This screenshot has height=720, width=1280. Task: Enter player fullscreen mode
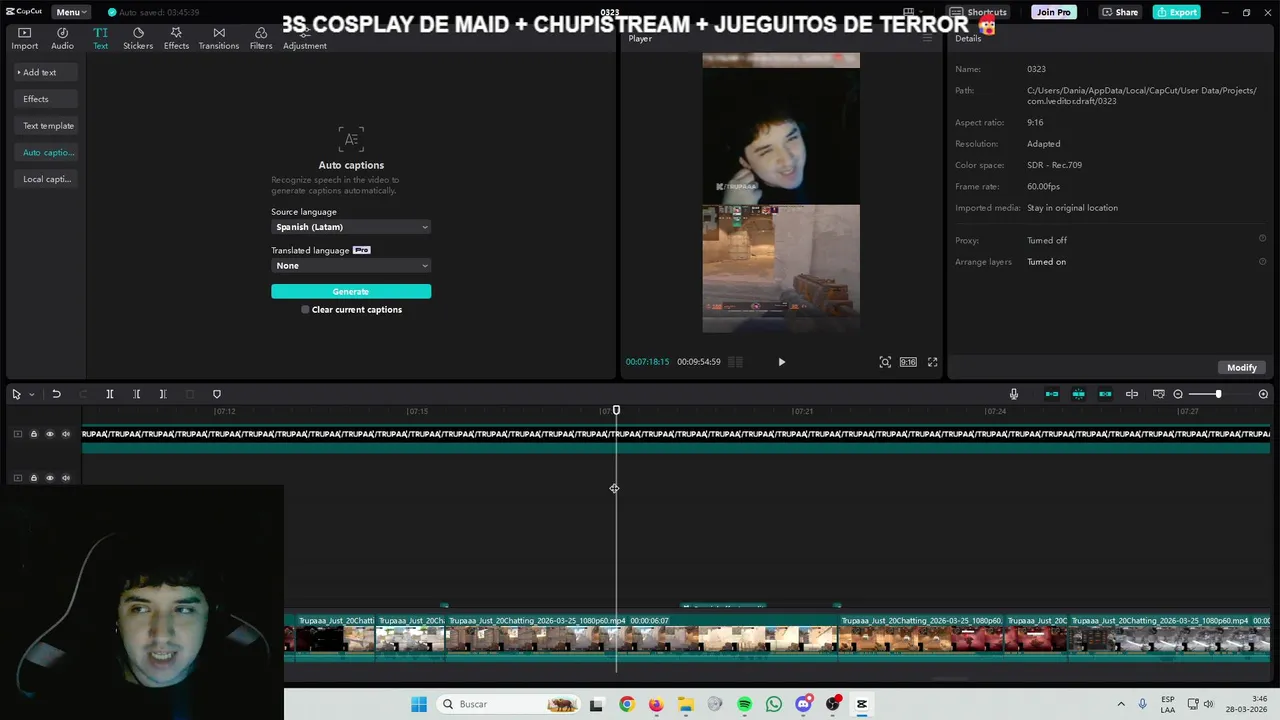tap(932, 362)
